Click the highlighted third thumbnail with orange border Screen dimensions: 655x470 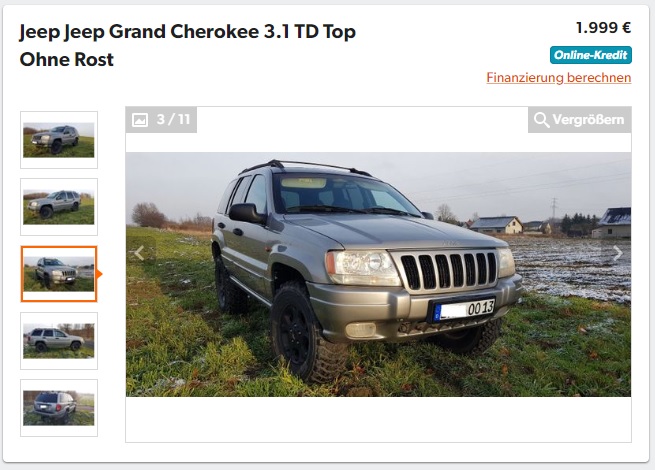click(59, 274)
